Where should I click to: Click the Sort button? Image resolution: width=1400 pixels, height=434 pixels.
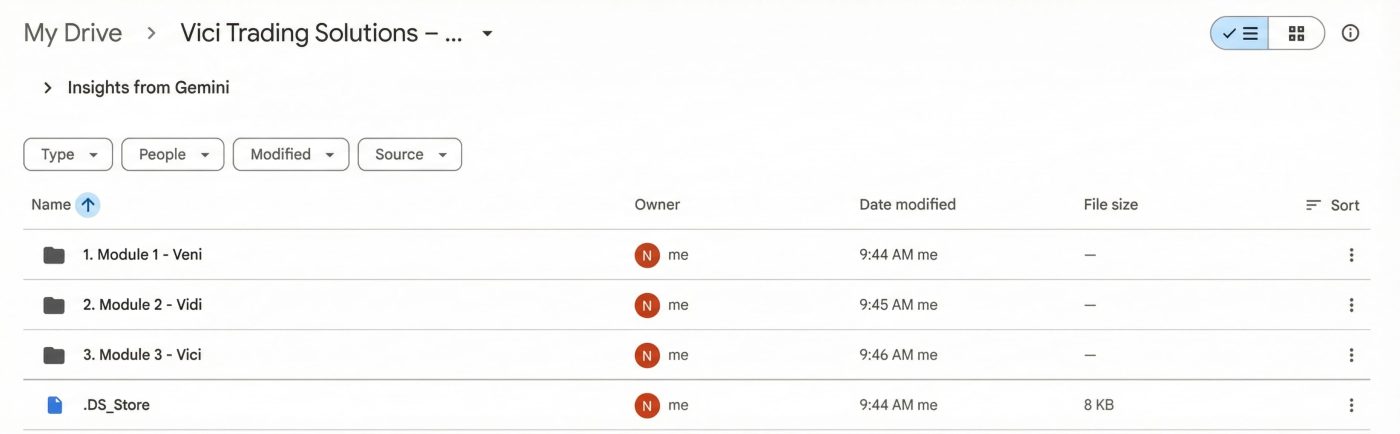pos(1333,205)
